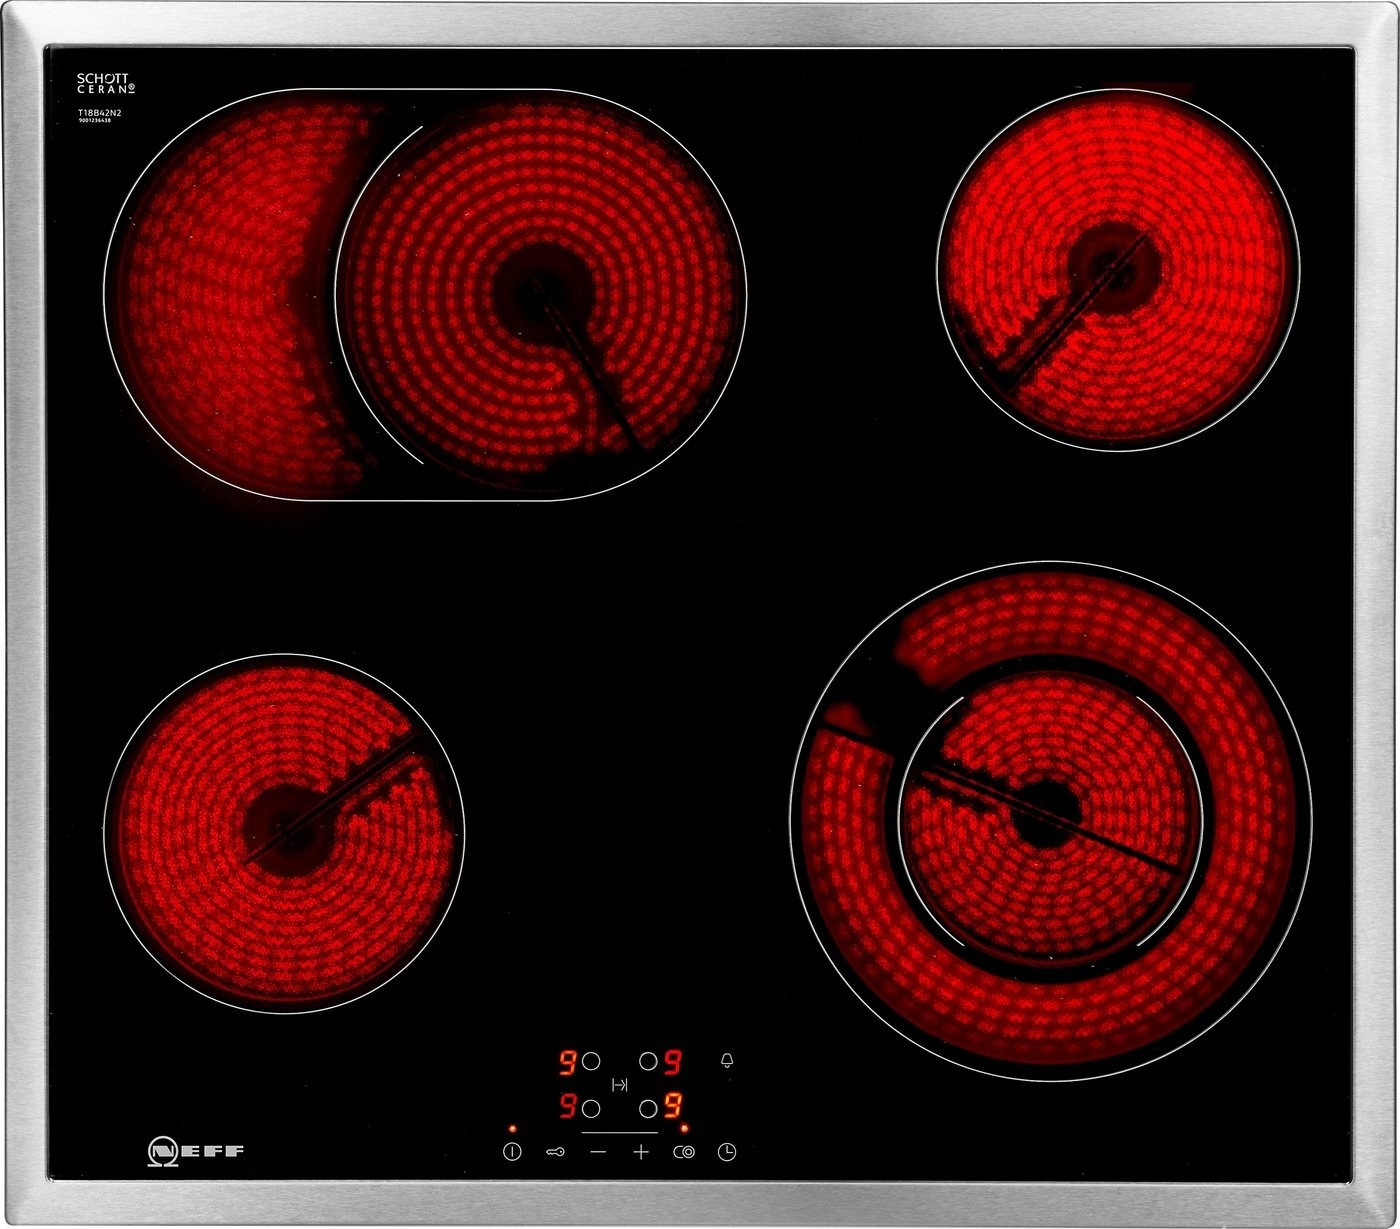Tap the indicator light above the power key
The image size is (1400, 1229).
(x=513, y=1128)
